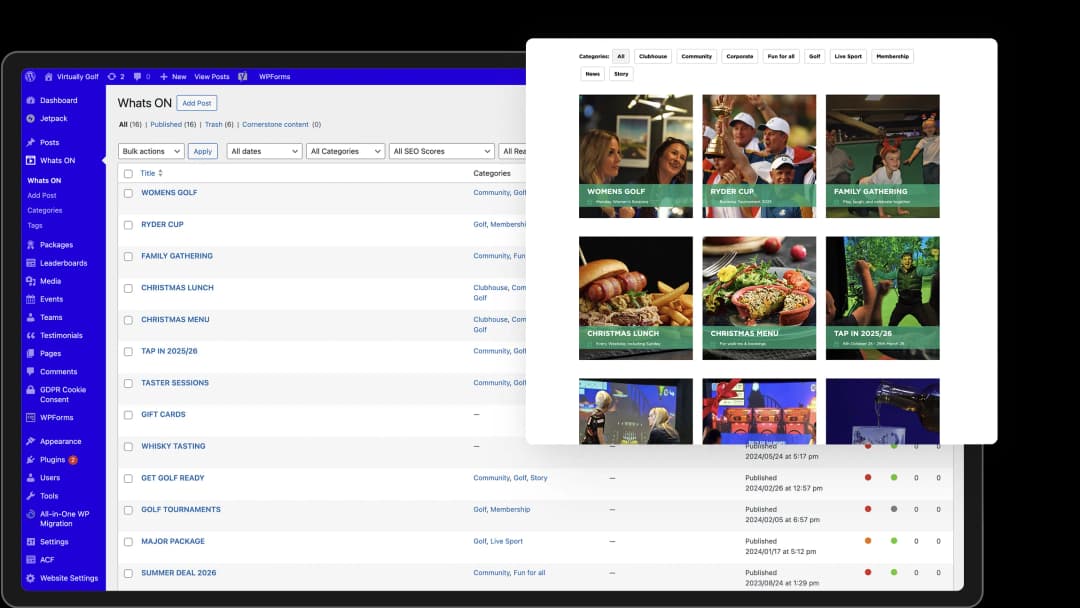Open the All SEO Scores dropdown
This screenshot has width=1080, height=608.
[441, 151]
